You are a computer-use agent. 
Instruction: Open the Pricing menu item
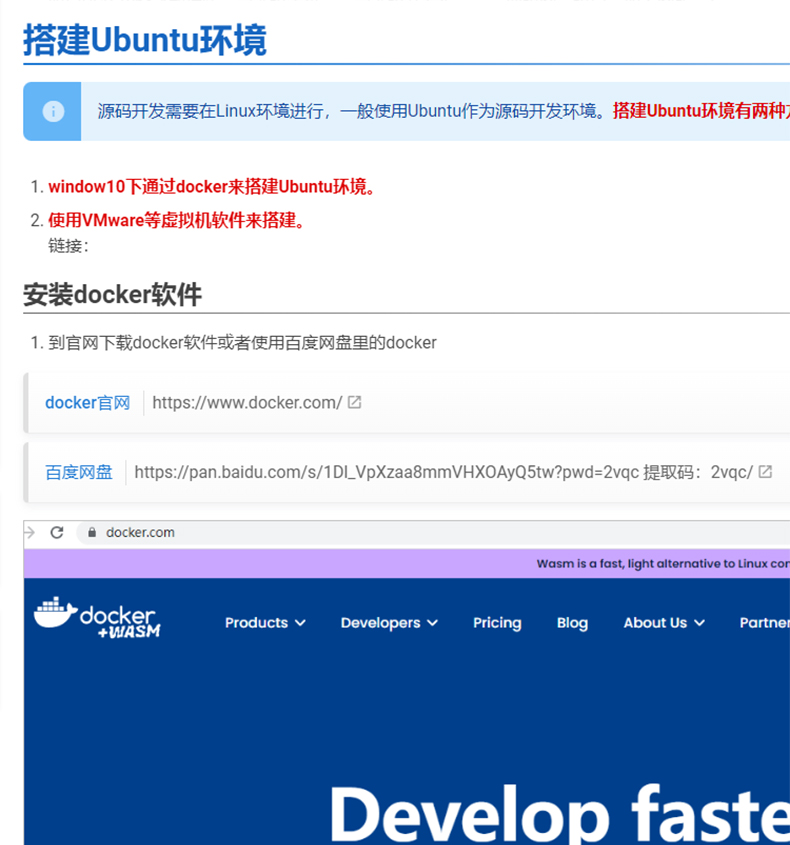point(497,623)
